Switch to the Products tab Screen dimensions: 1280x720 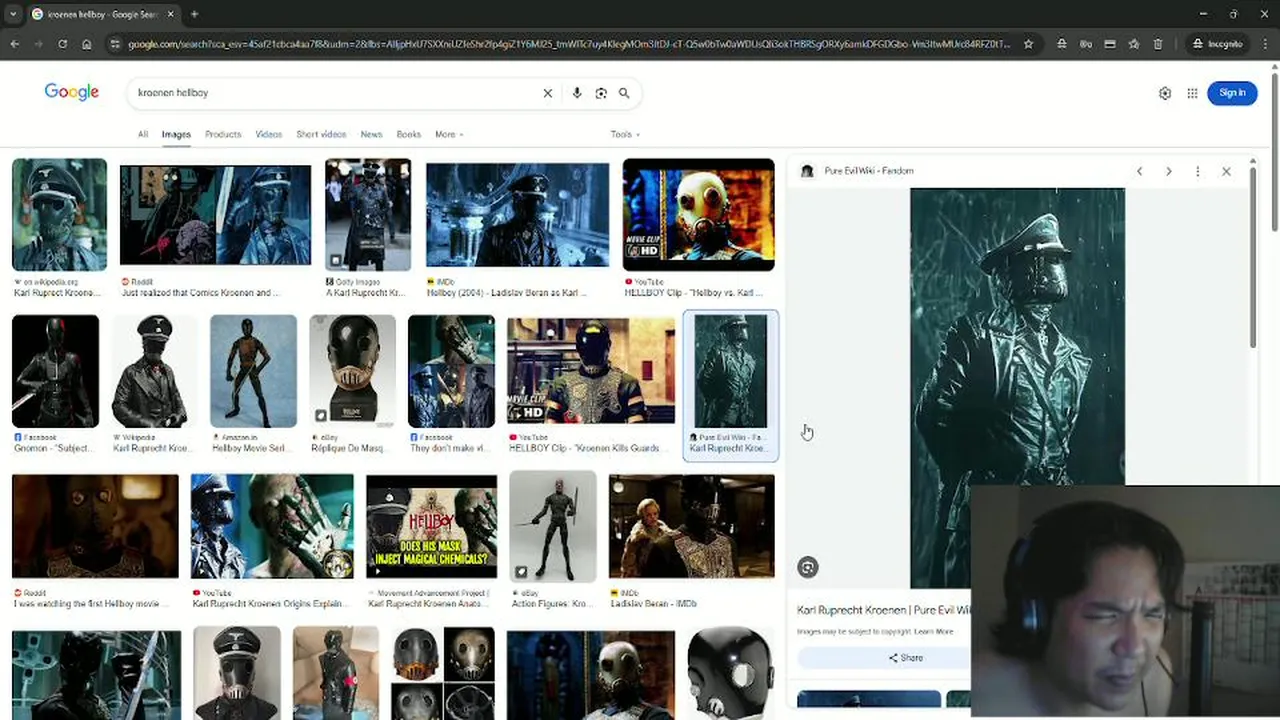[x=223, y=134]
